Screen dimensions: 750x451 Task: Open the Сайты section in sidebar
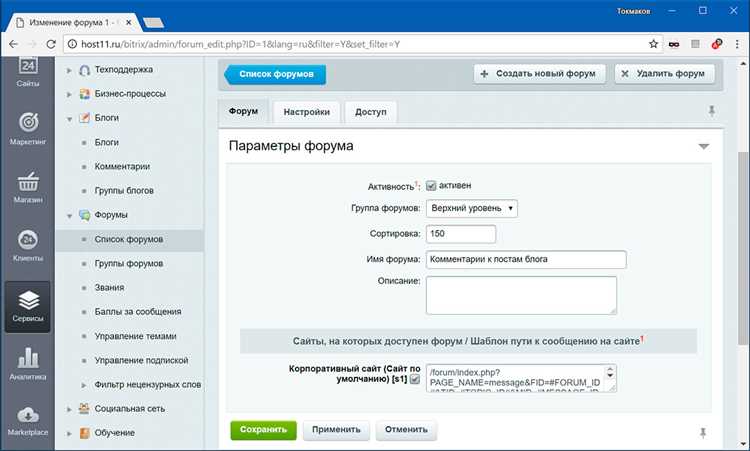[28, 72]
